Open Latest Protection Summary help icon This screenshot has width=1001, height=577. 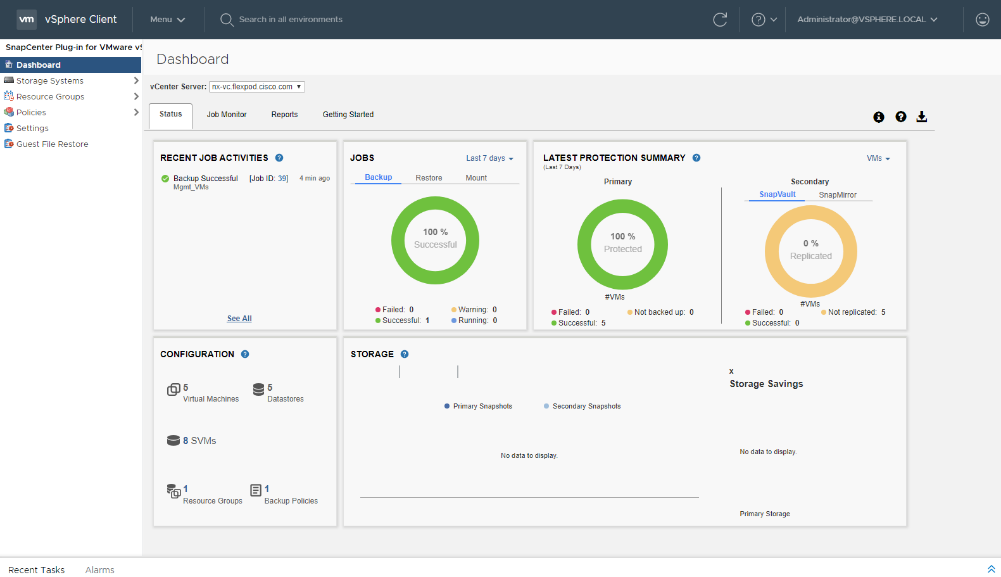pos(696,158)
